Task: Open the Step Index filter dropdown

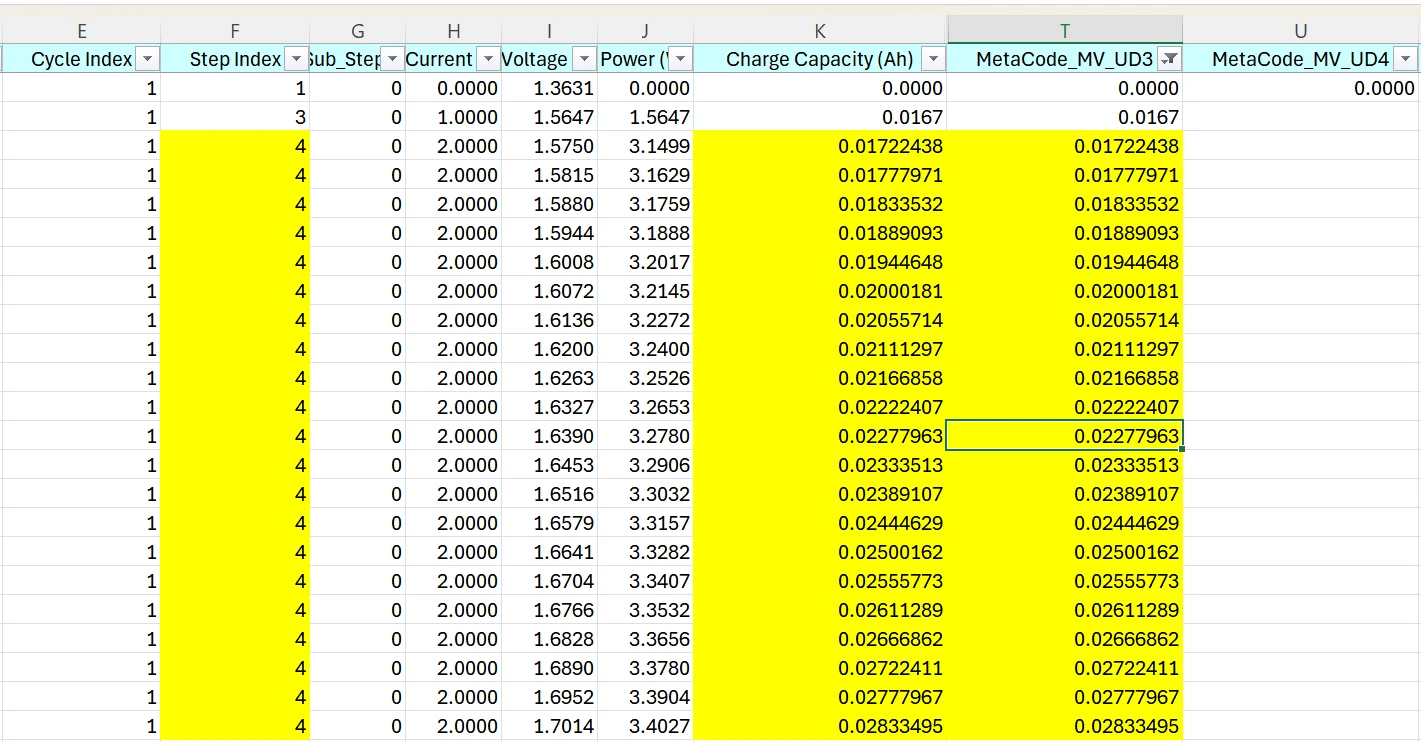Action: (x=296, y=59)
